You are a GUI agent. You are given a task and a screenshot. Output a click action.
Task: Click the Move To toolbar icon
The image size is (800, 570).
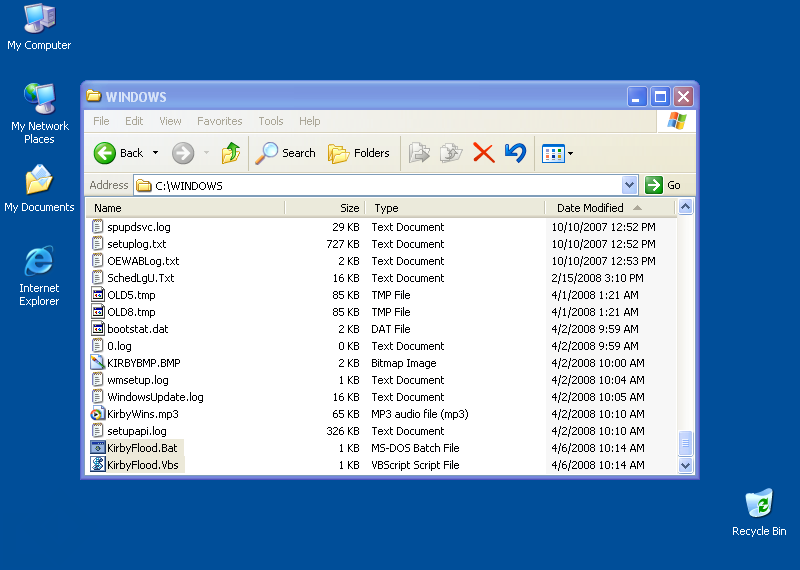[x=419, y=153]
